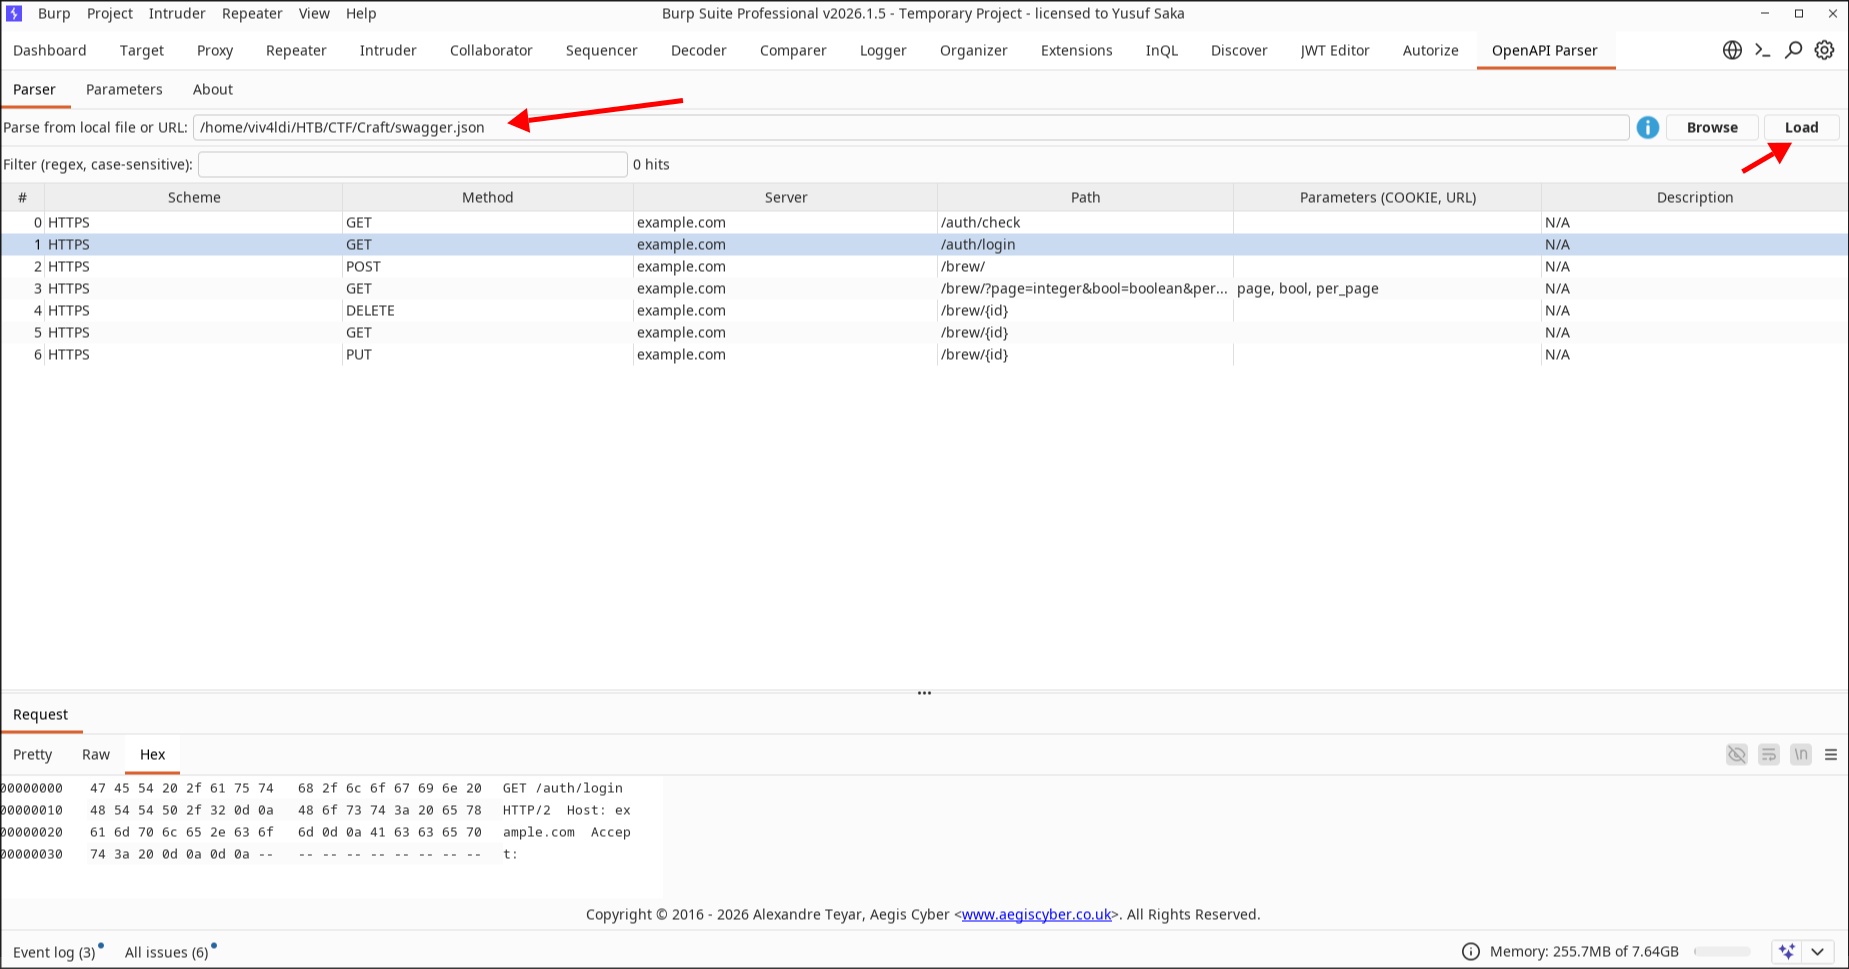Viewport: 1849px width, 969px height.
Task: Switch to the Decoder tab
Action: [x=699, y=50]
